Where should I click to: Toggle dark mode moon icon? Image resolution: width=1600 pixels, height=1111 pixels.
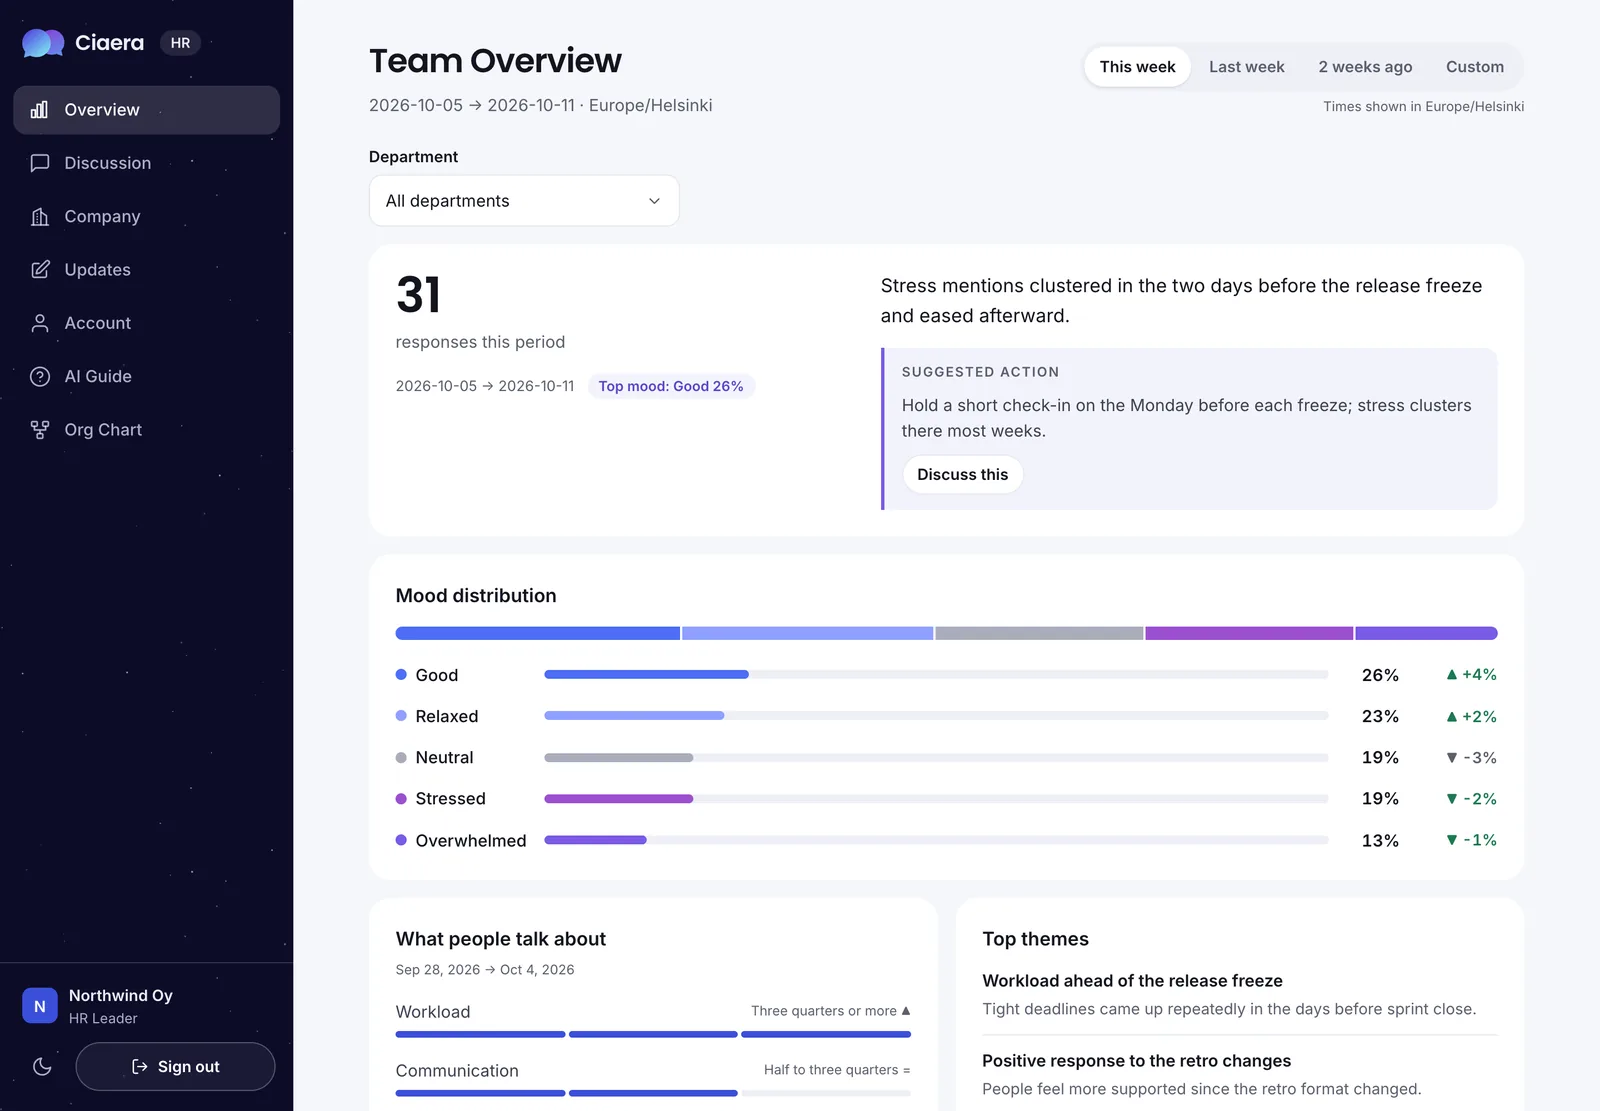(x=42, y=1067)
